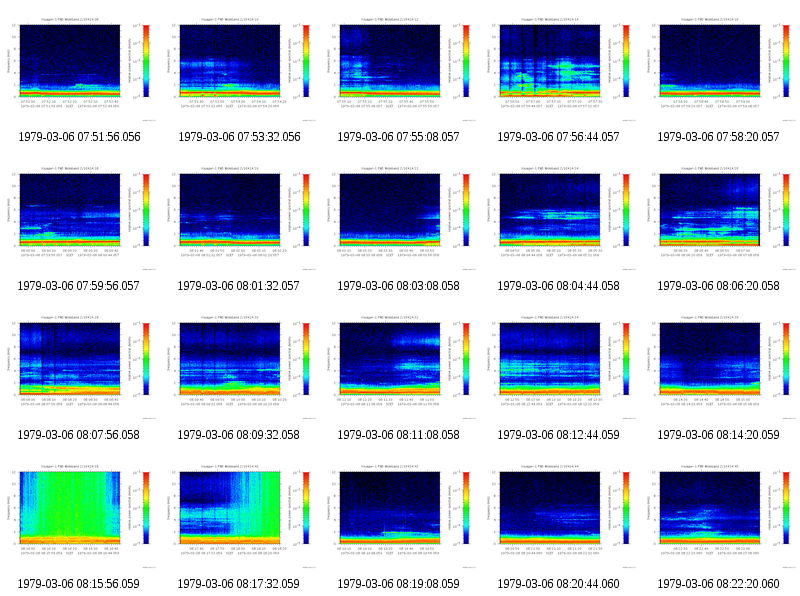Viewport: 800px width, 596px height.
Task: Open the 08:14:20.059 spectrogram thumbnail
Action: (x=719, y=367)
